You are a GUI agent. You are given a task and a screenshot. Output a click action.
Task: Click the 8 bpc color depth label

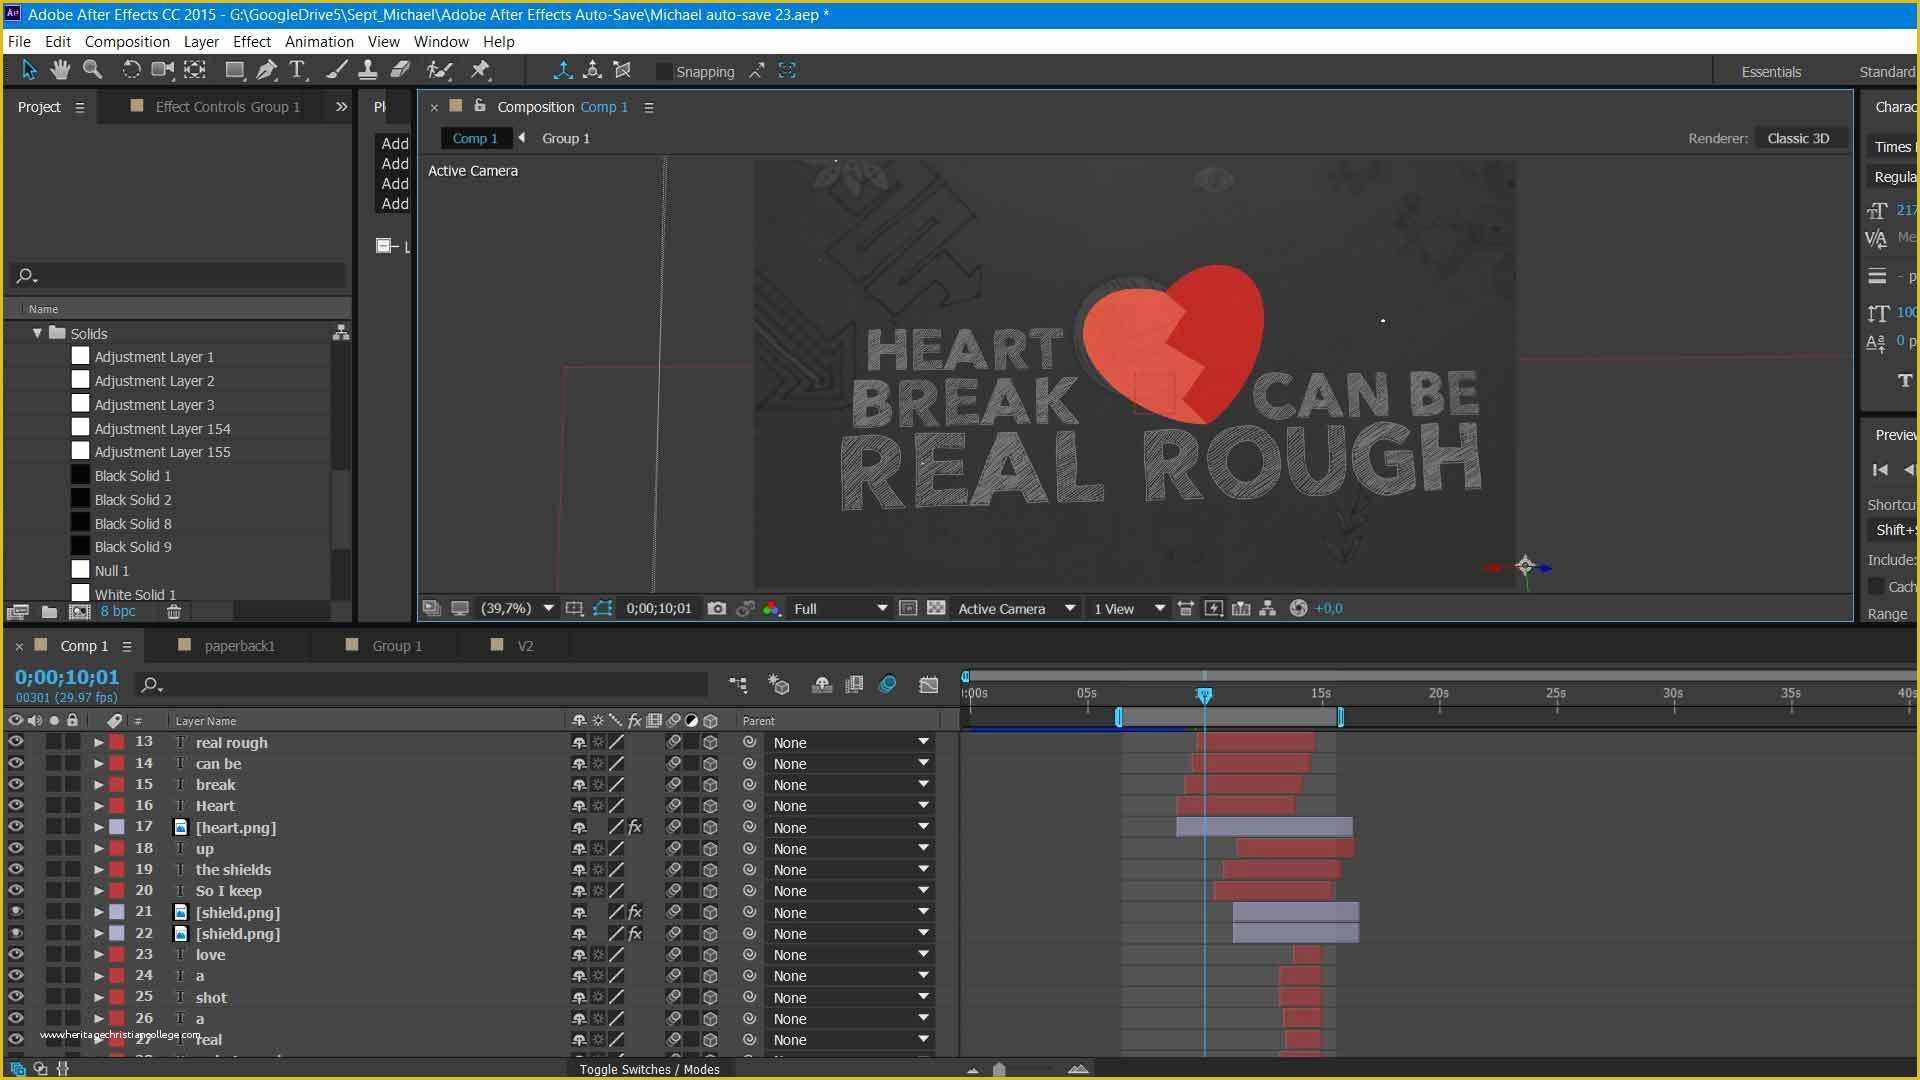tap(118, 611)
